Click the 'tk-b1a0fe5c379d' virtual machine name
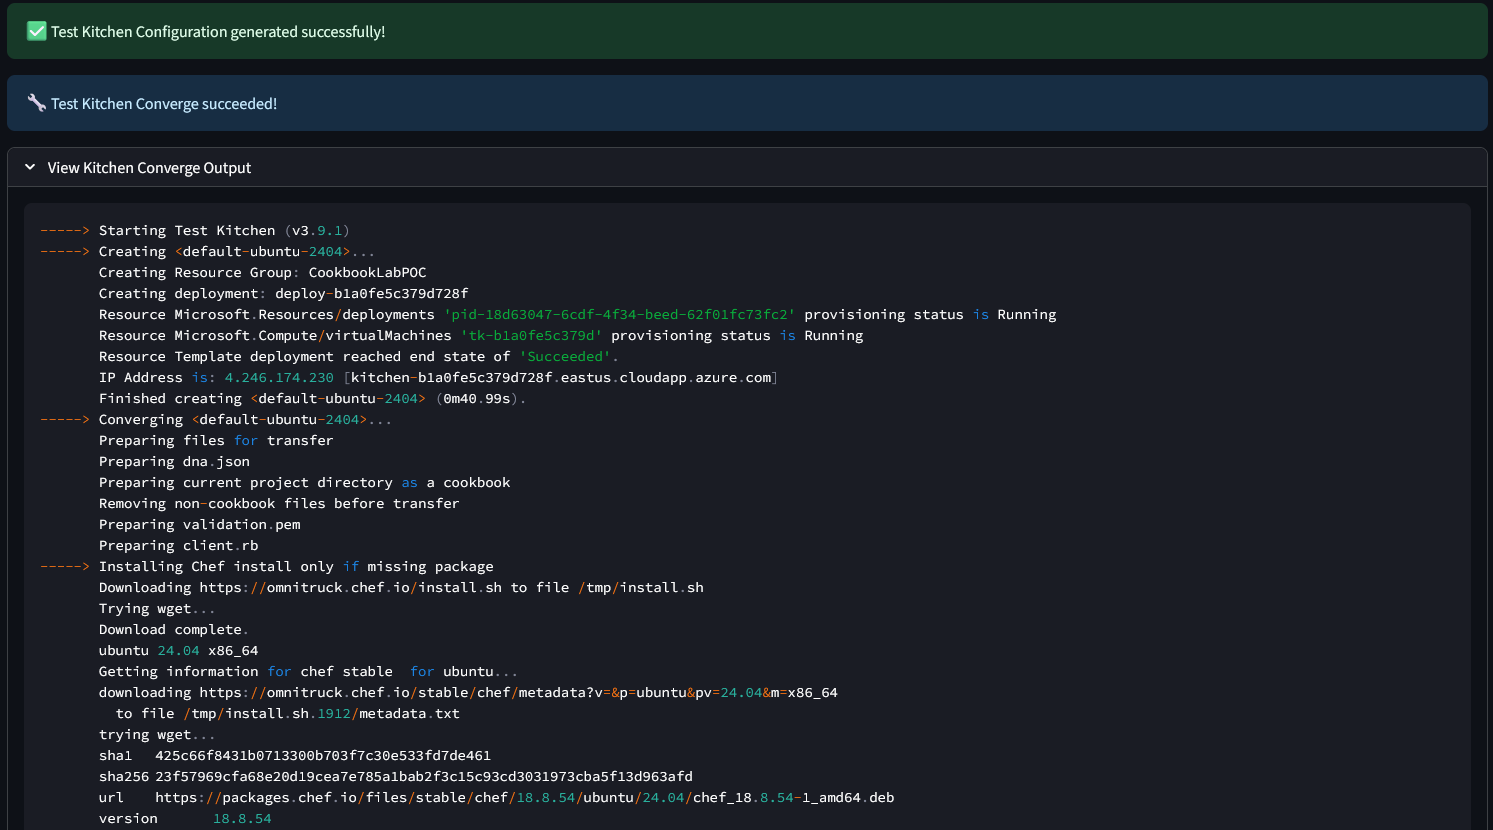 tap(531, 336)
